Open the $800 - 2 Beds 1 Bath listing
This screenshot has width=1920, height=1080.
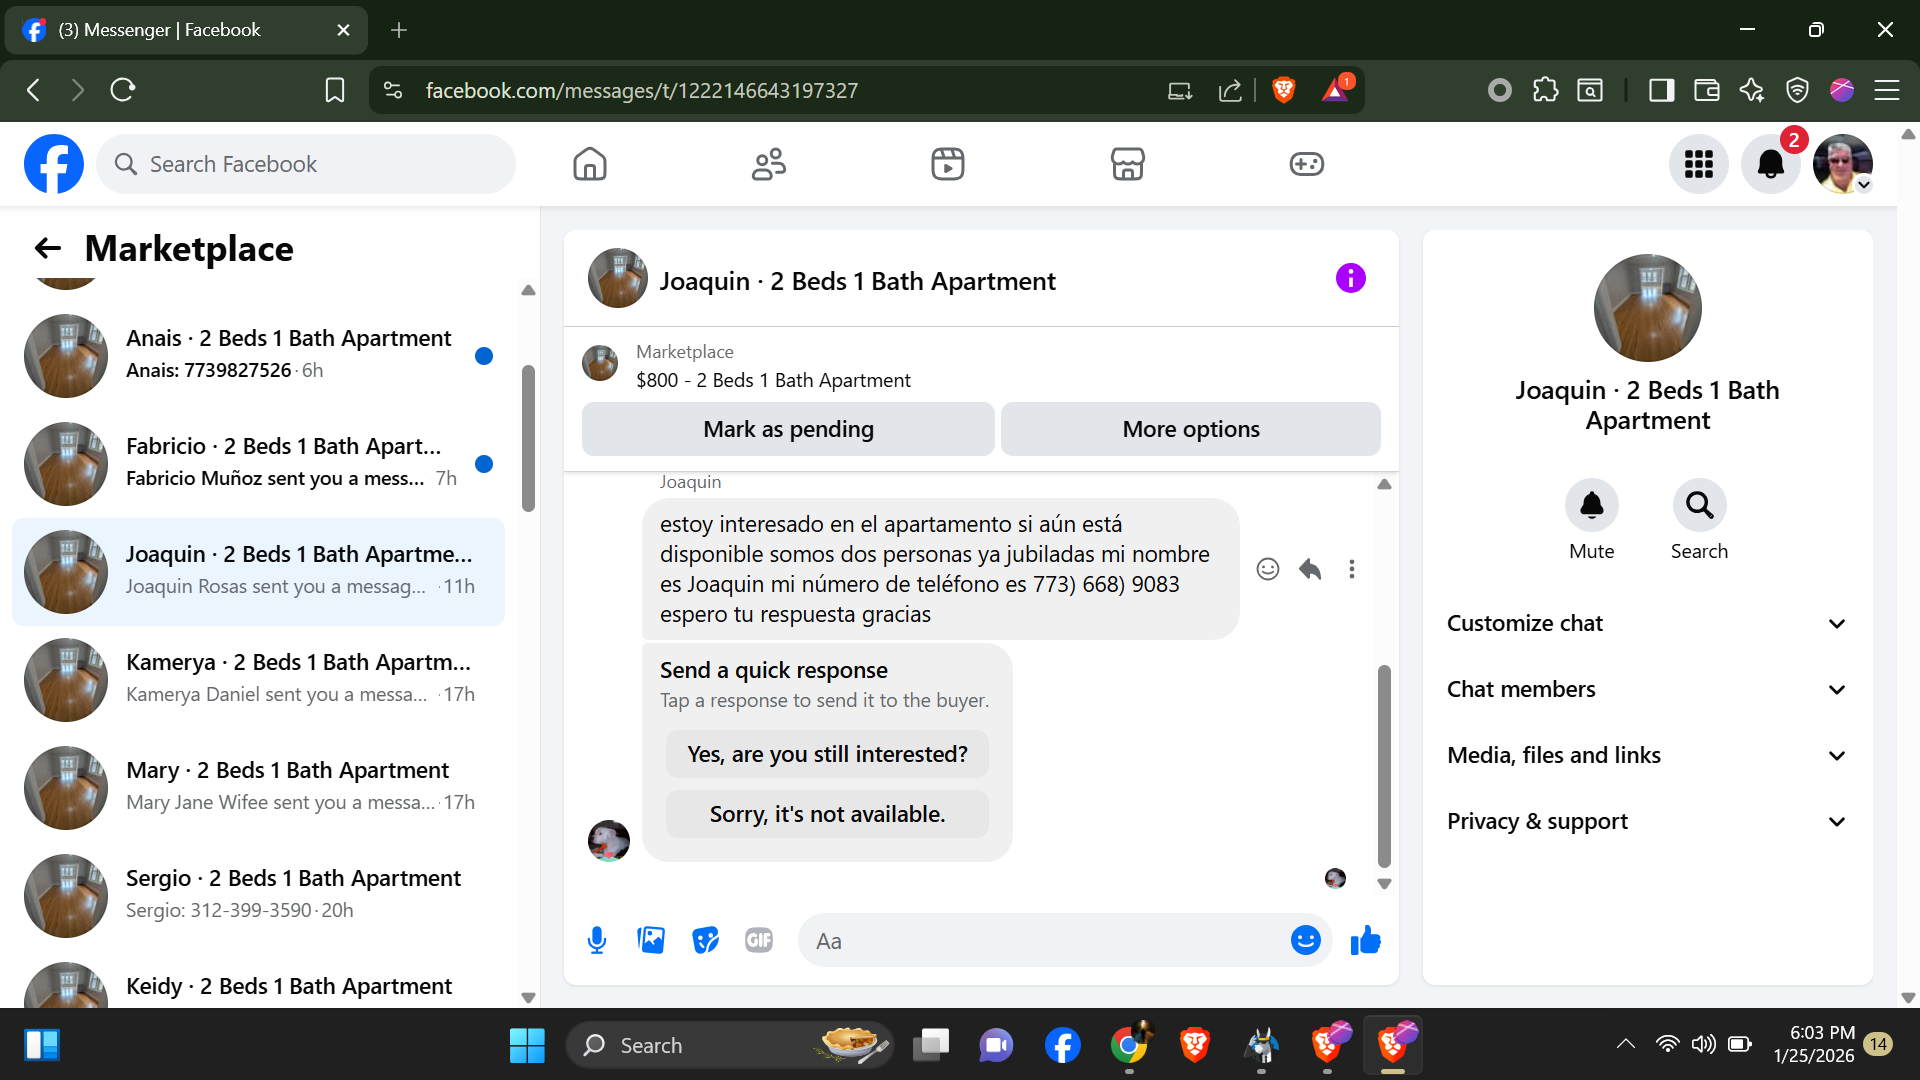tap(773, 380)
